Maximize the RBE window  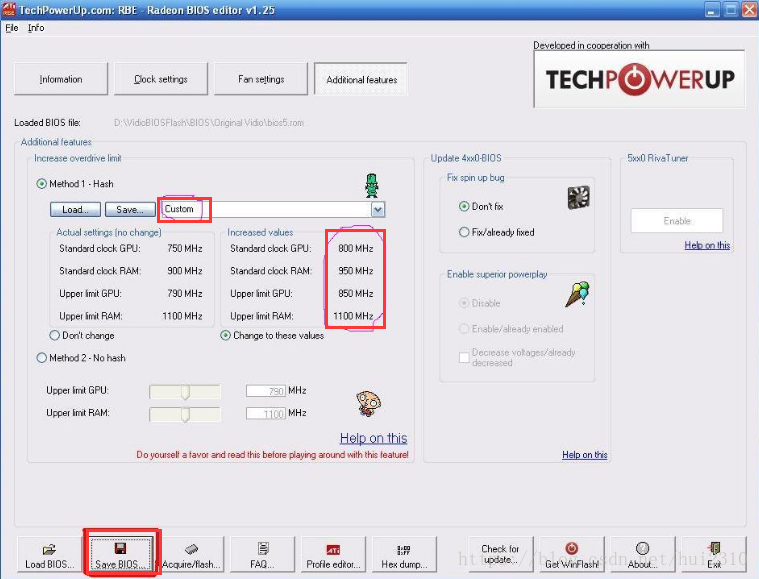click(731, 10)
